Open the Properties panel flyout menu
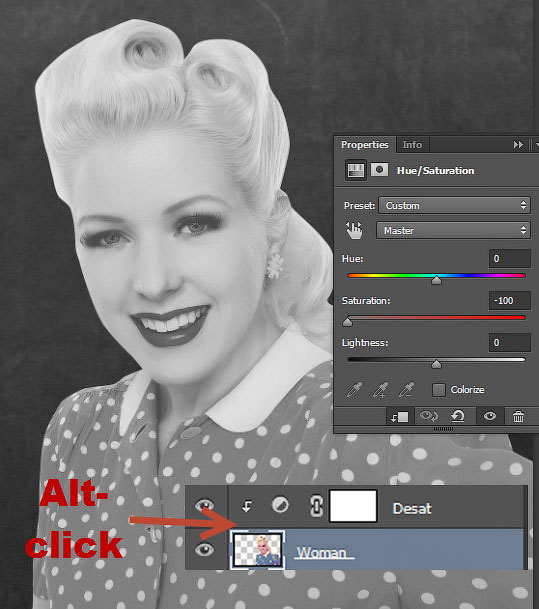 coord(537,144)
